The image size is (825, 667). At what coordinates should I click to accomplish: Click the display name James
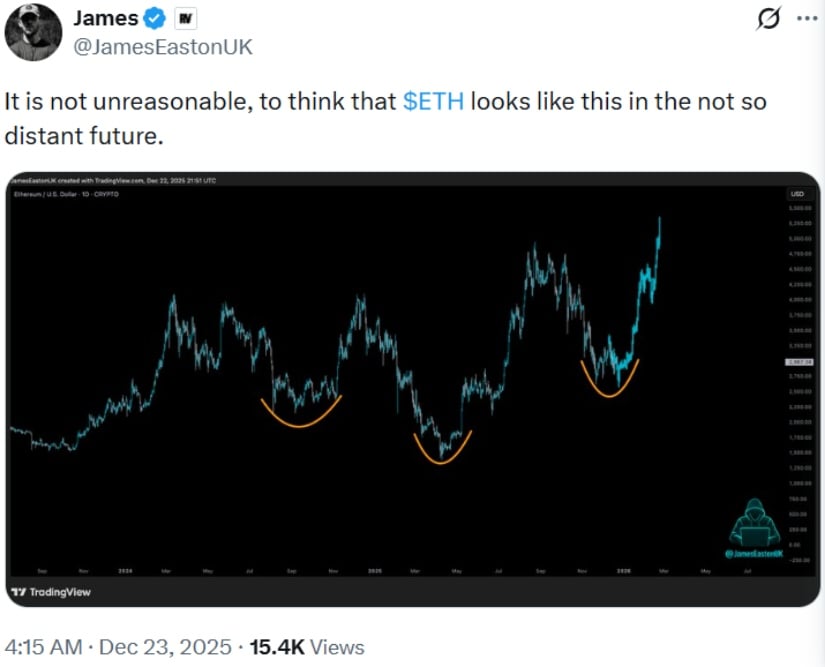tap(106, 18)
